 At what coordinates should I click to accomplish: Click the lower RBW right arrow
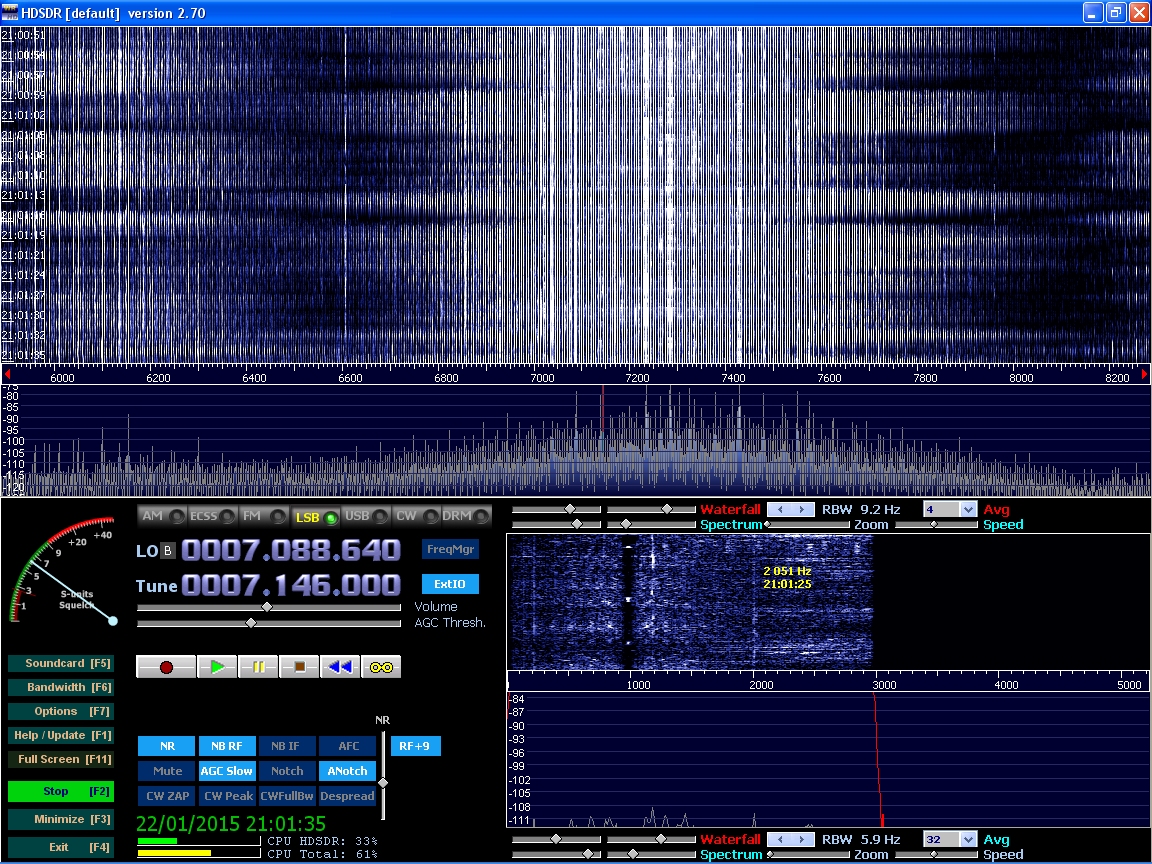(802, 839)
